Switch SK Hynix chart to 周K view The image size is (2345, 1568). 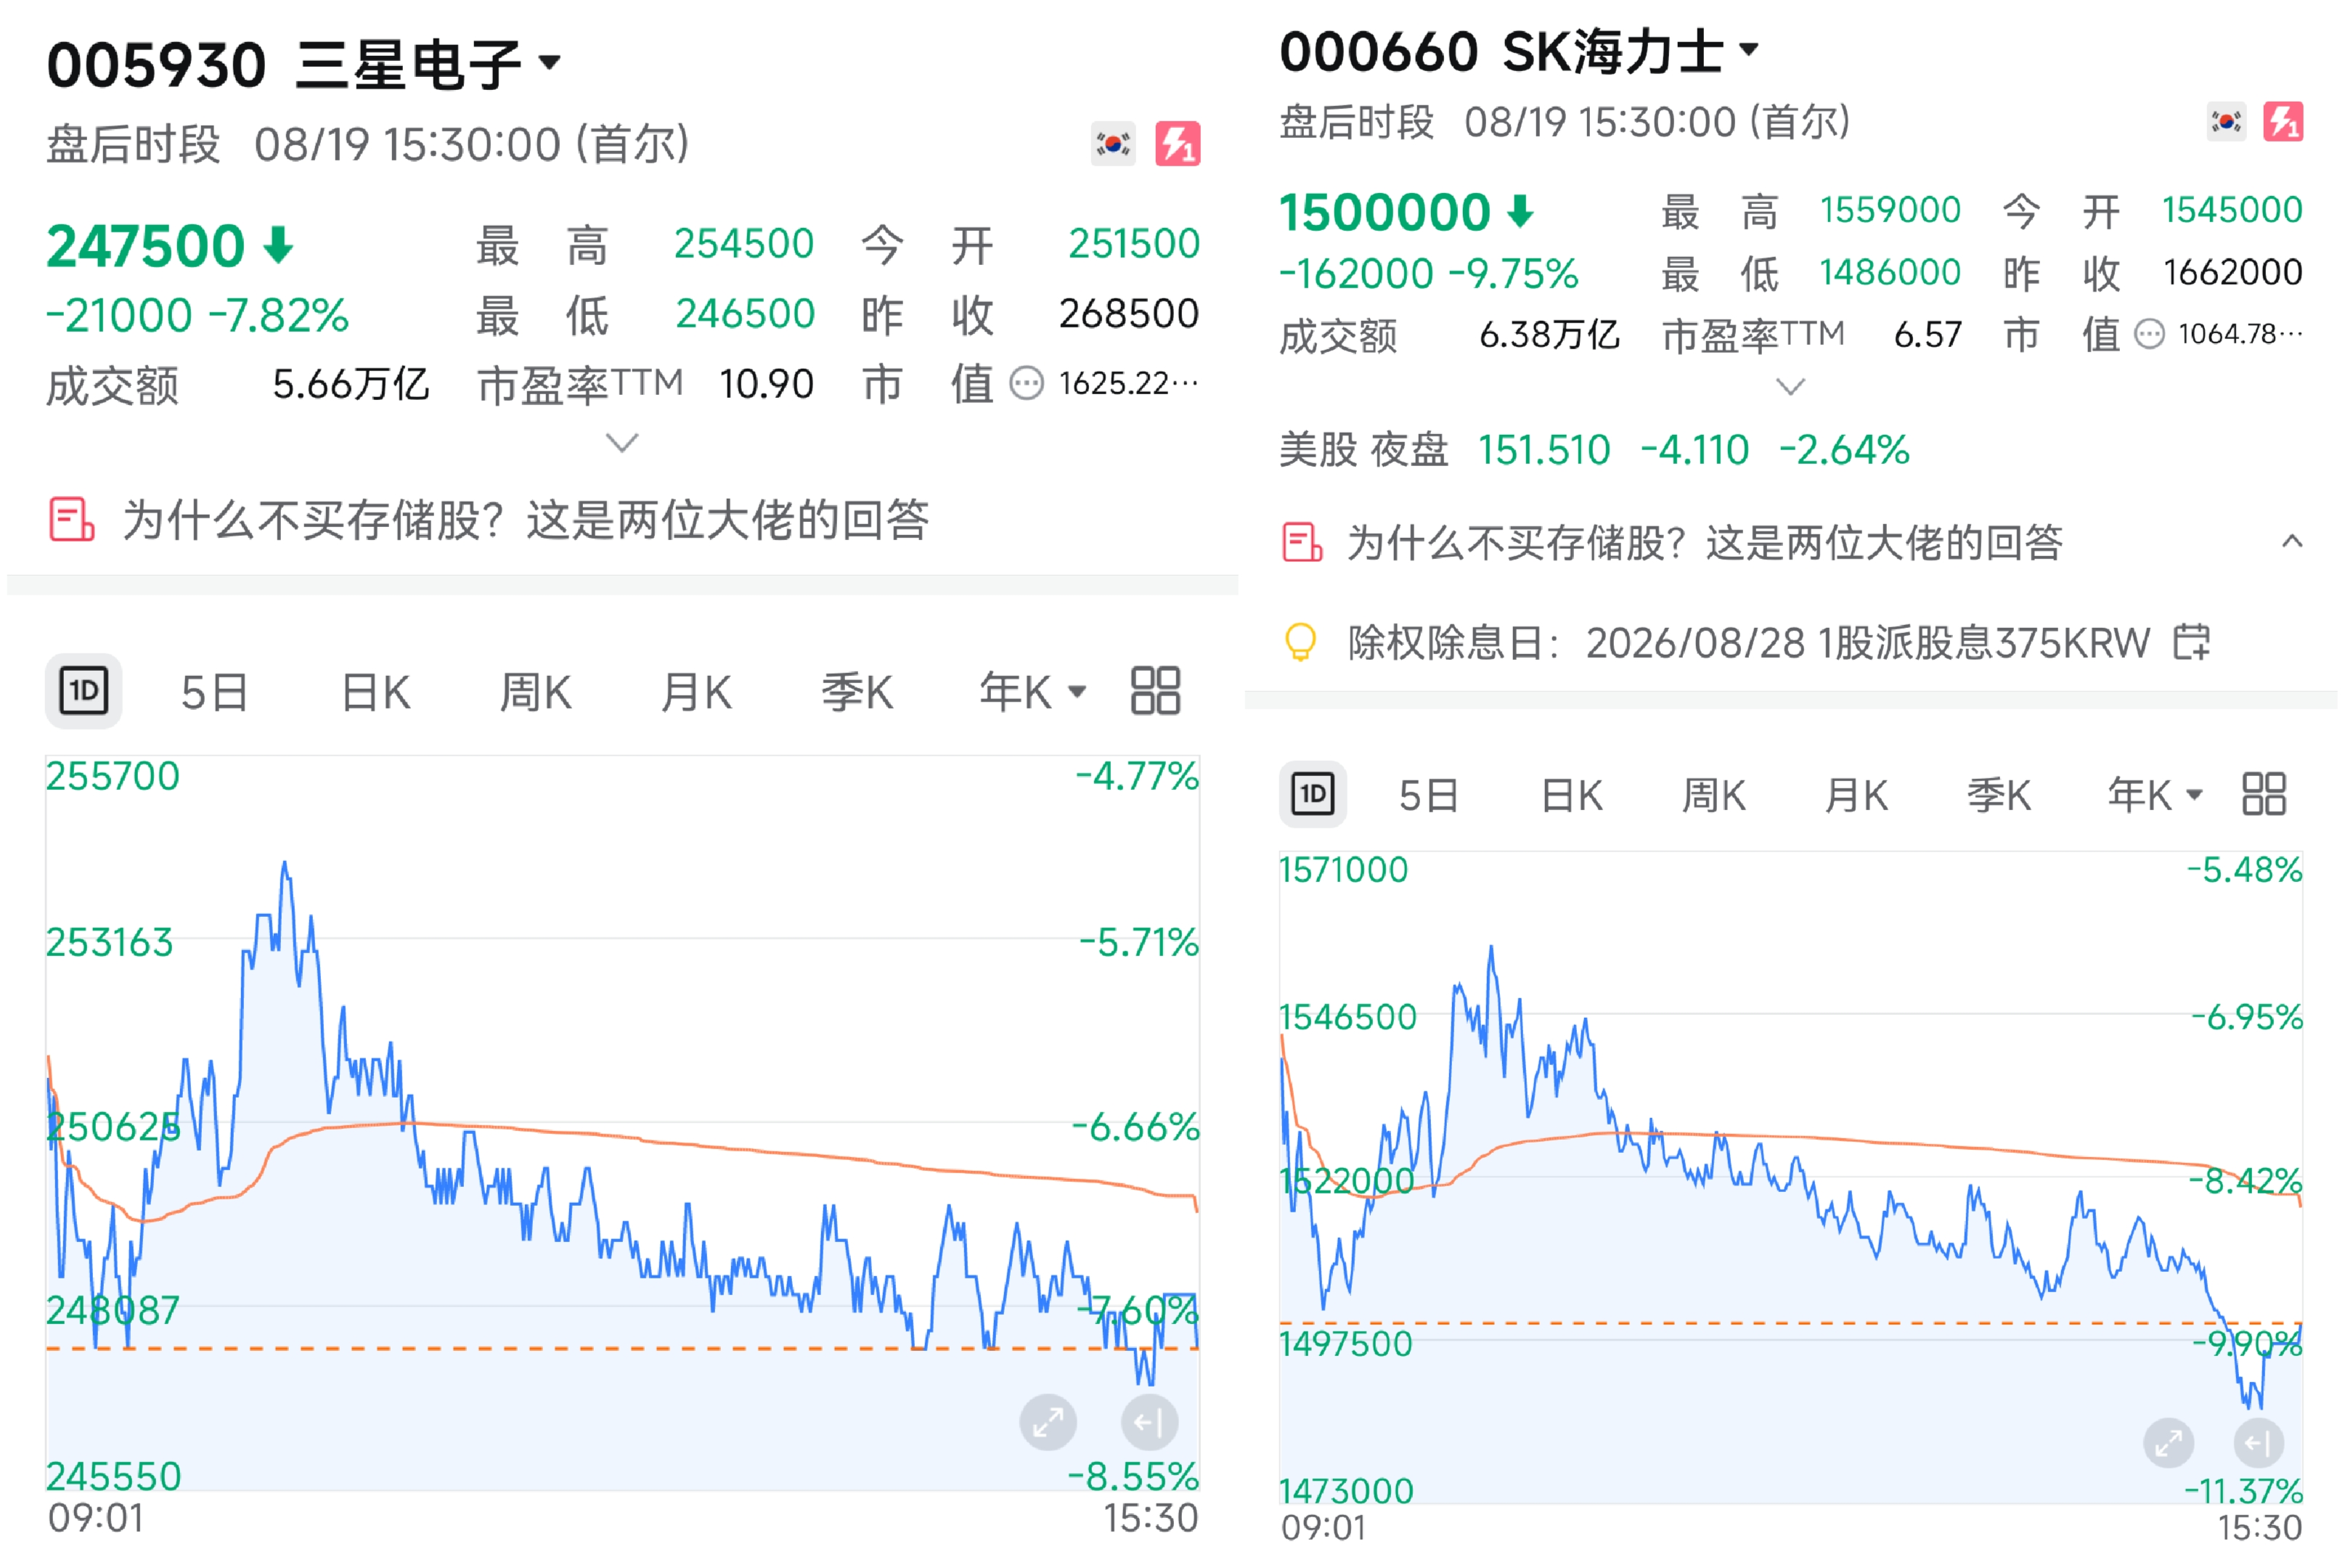[x=1713, y=796]
